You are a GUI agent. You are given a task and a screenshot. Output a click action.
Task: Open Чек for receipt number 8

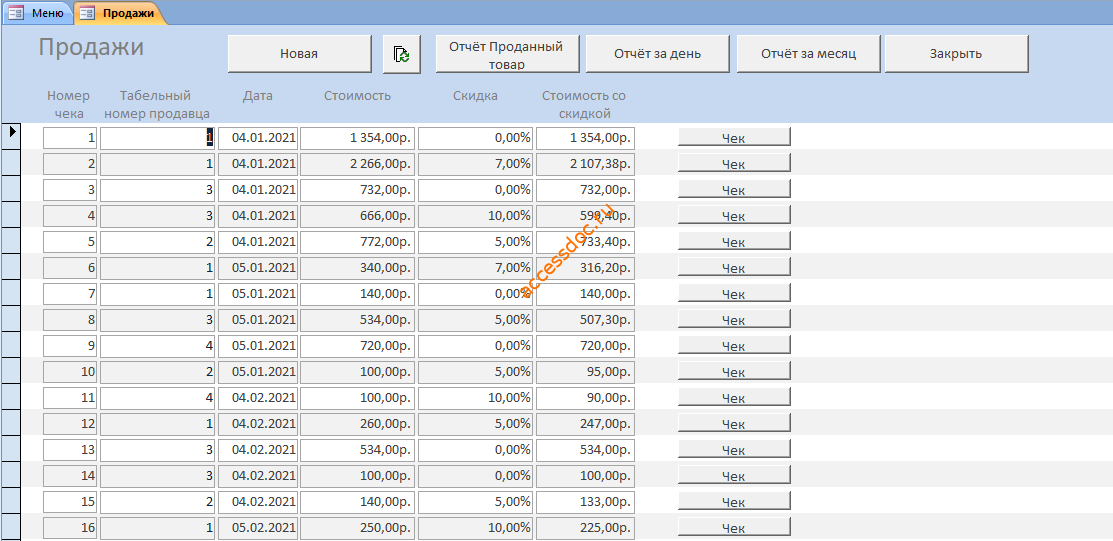[x=734, y=319]
